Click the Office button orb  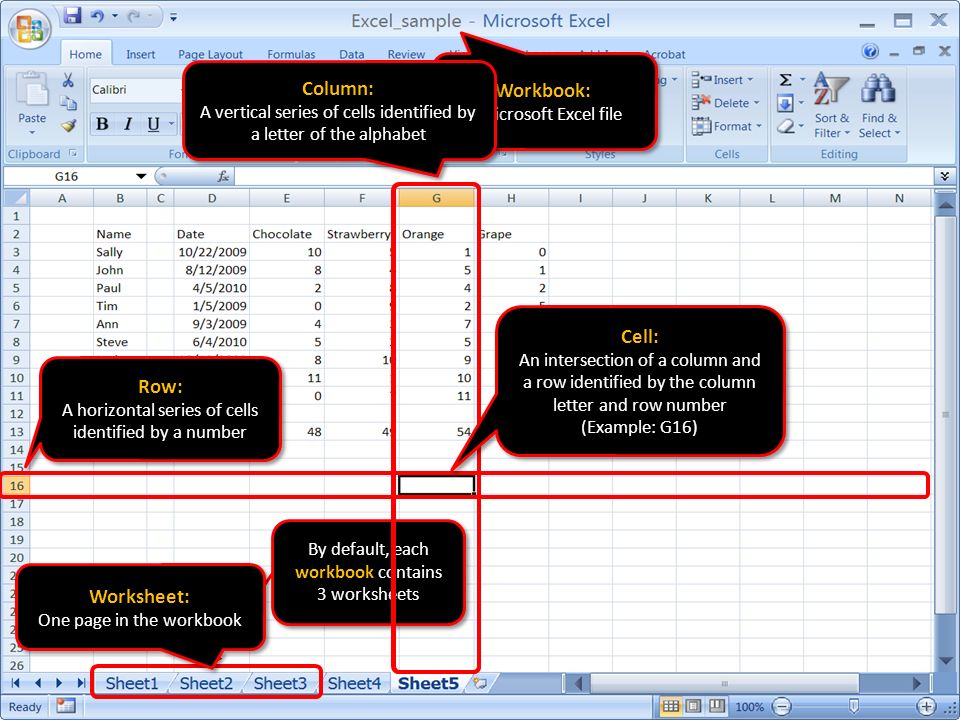click(x=29, y=28)
